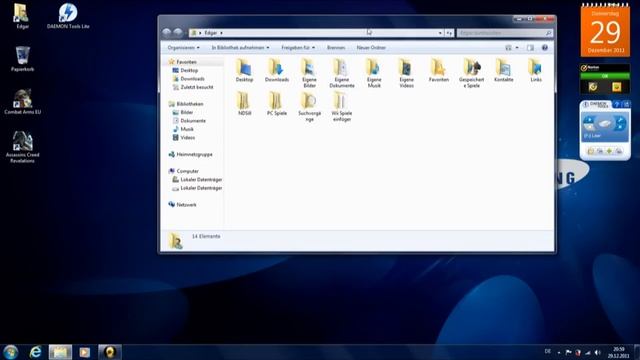Select the Assassins Creed Revelations shortcut
The height and width of the screenshot is (360, 640).
pyautogui.click(x=22, y=147)
